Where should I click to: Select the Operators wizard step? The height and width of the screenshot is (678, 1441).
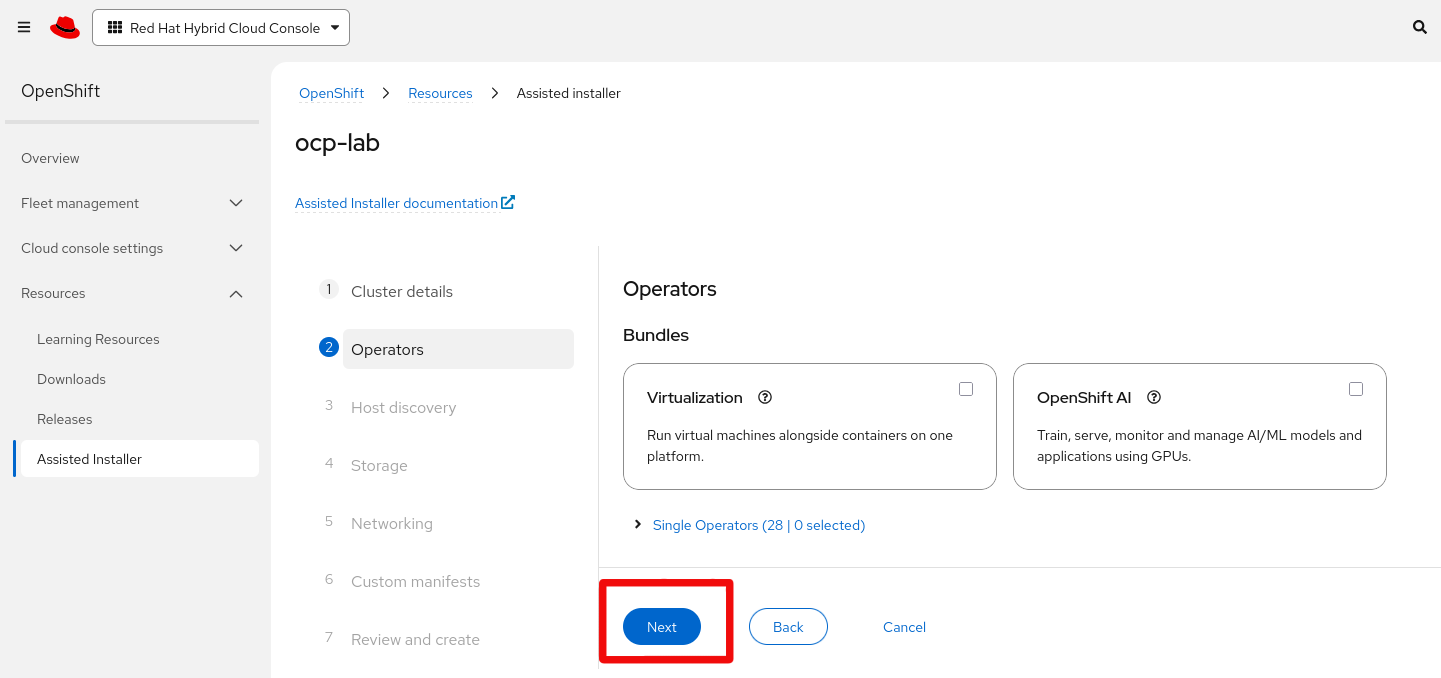(458, 349)
